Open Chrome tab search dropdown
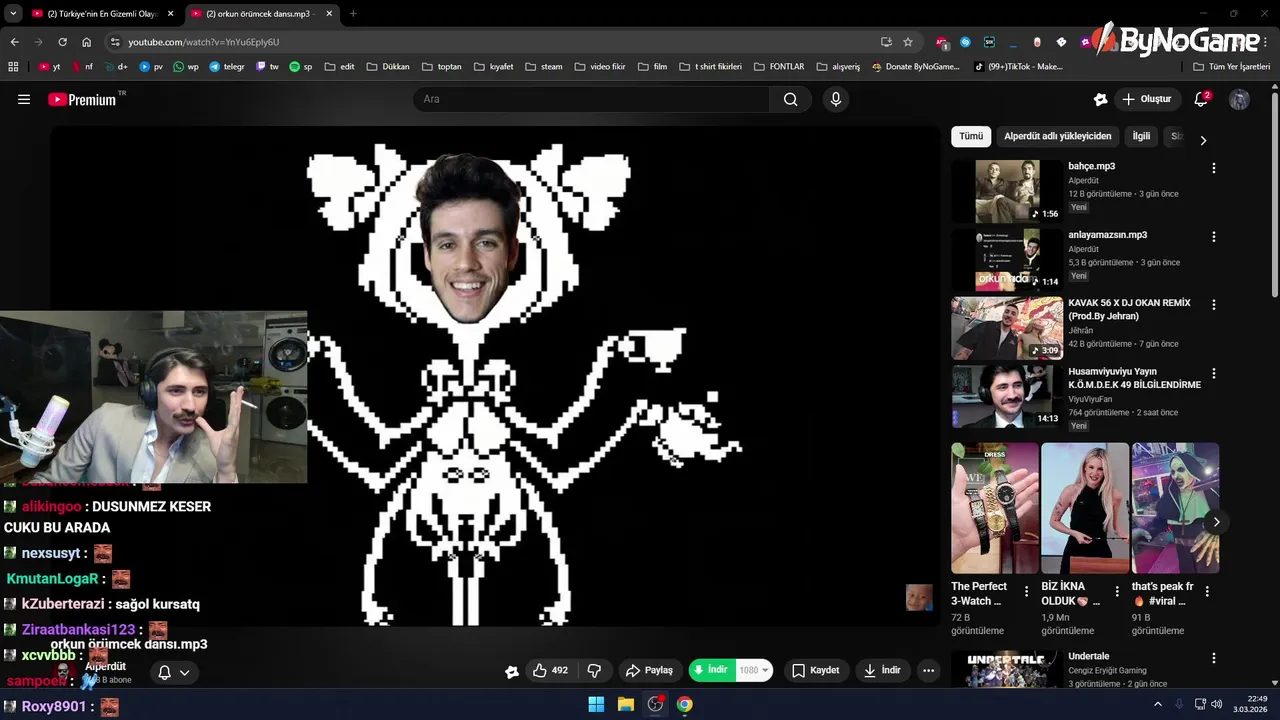This screenshot has width=1280, height=720. 13,14
